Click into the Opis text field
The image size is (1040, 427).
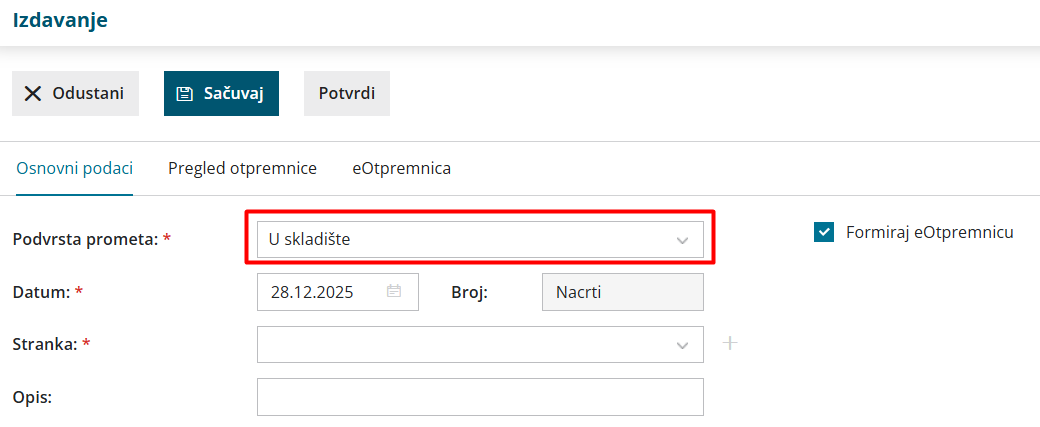(480, 396)
